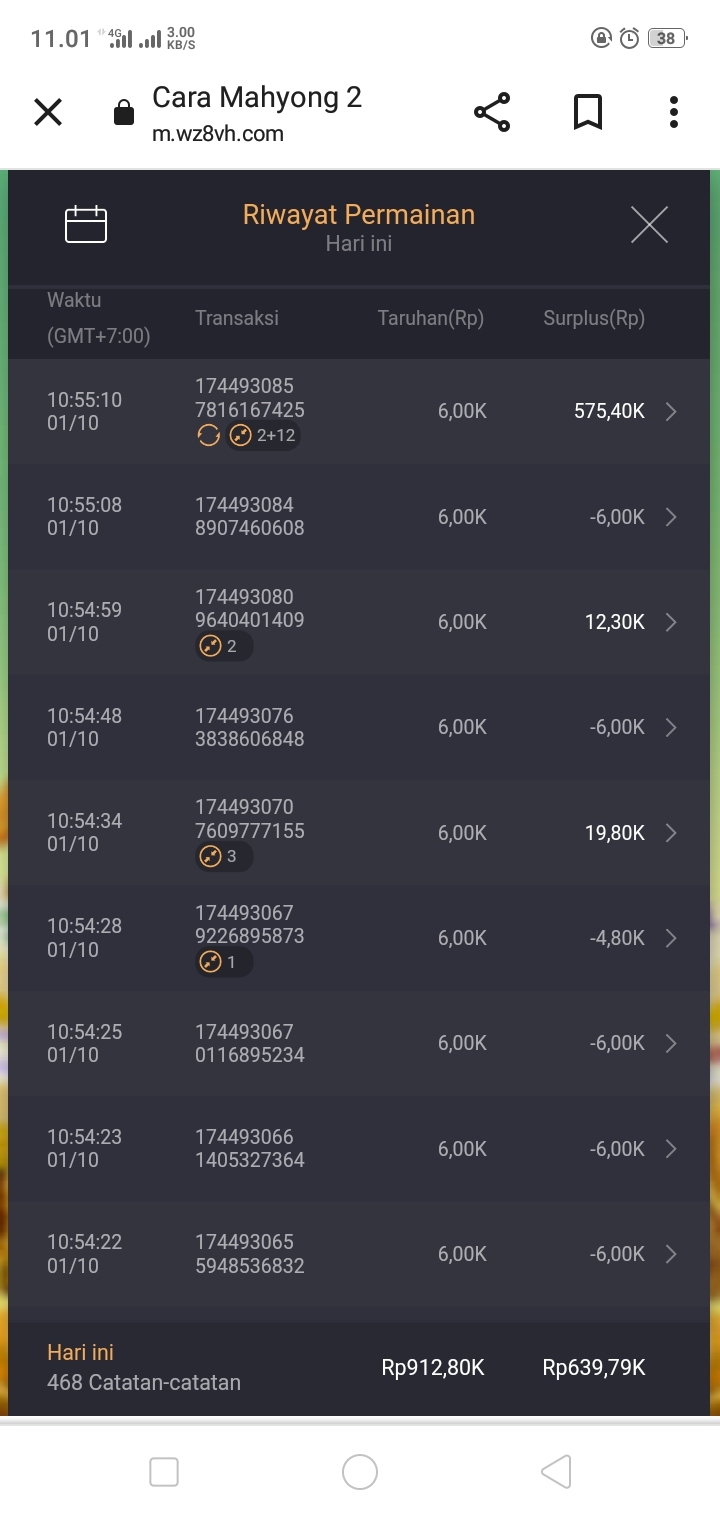
Task: Tap the free spin 2+12 badge
Action: tap(263, 435)
